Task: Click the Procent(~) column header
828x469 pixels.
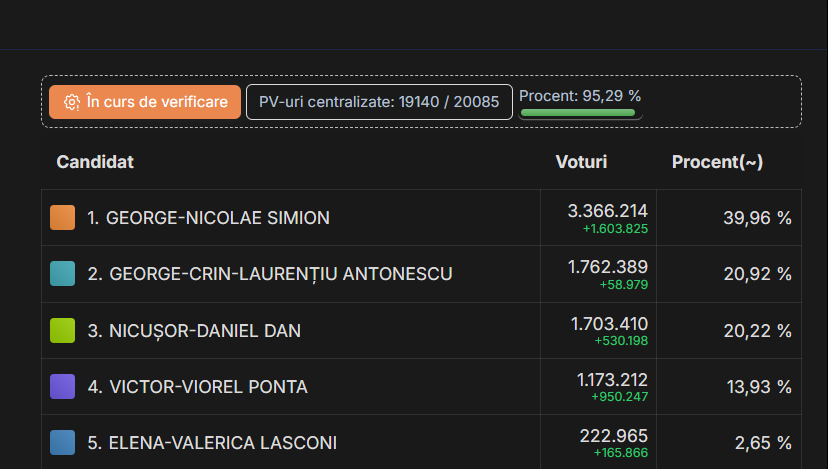Action: click(717, 162)
